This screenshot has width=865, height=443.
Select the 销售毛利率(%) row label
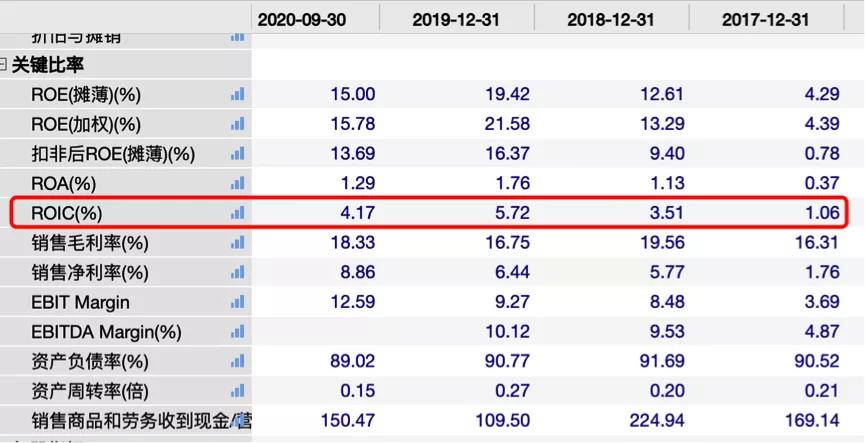[x=89, y=243]
